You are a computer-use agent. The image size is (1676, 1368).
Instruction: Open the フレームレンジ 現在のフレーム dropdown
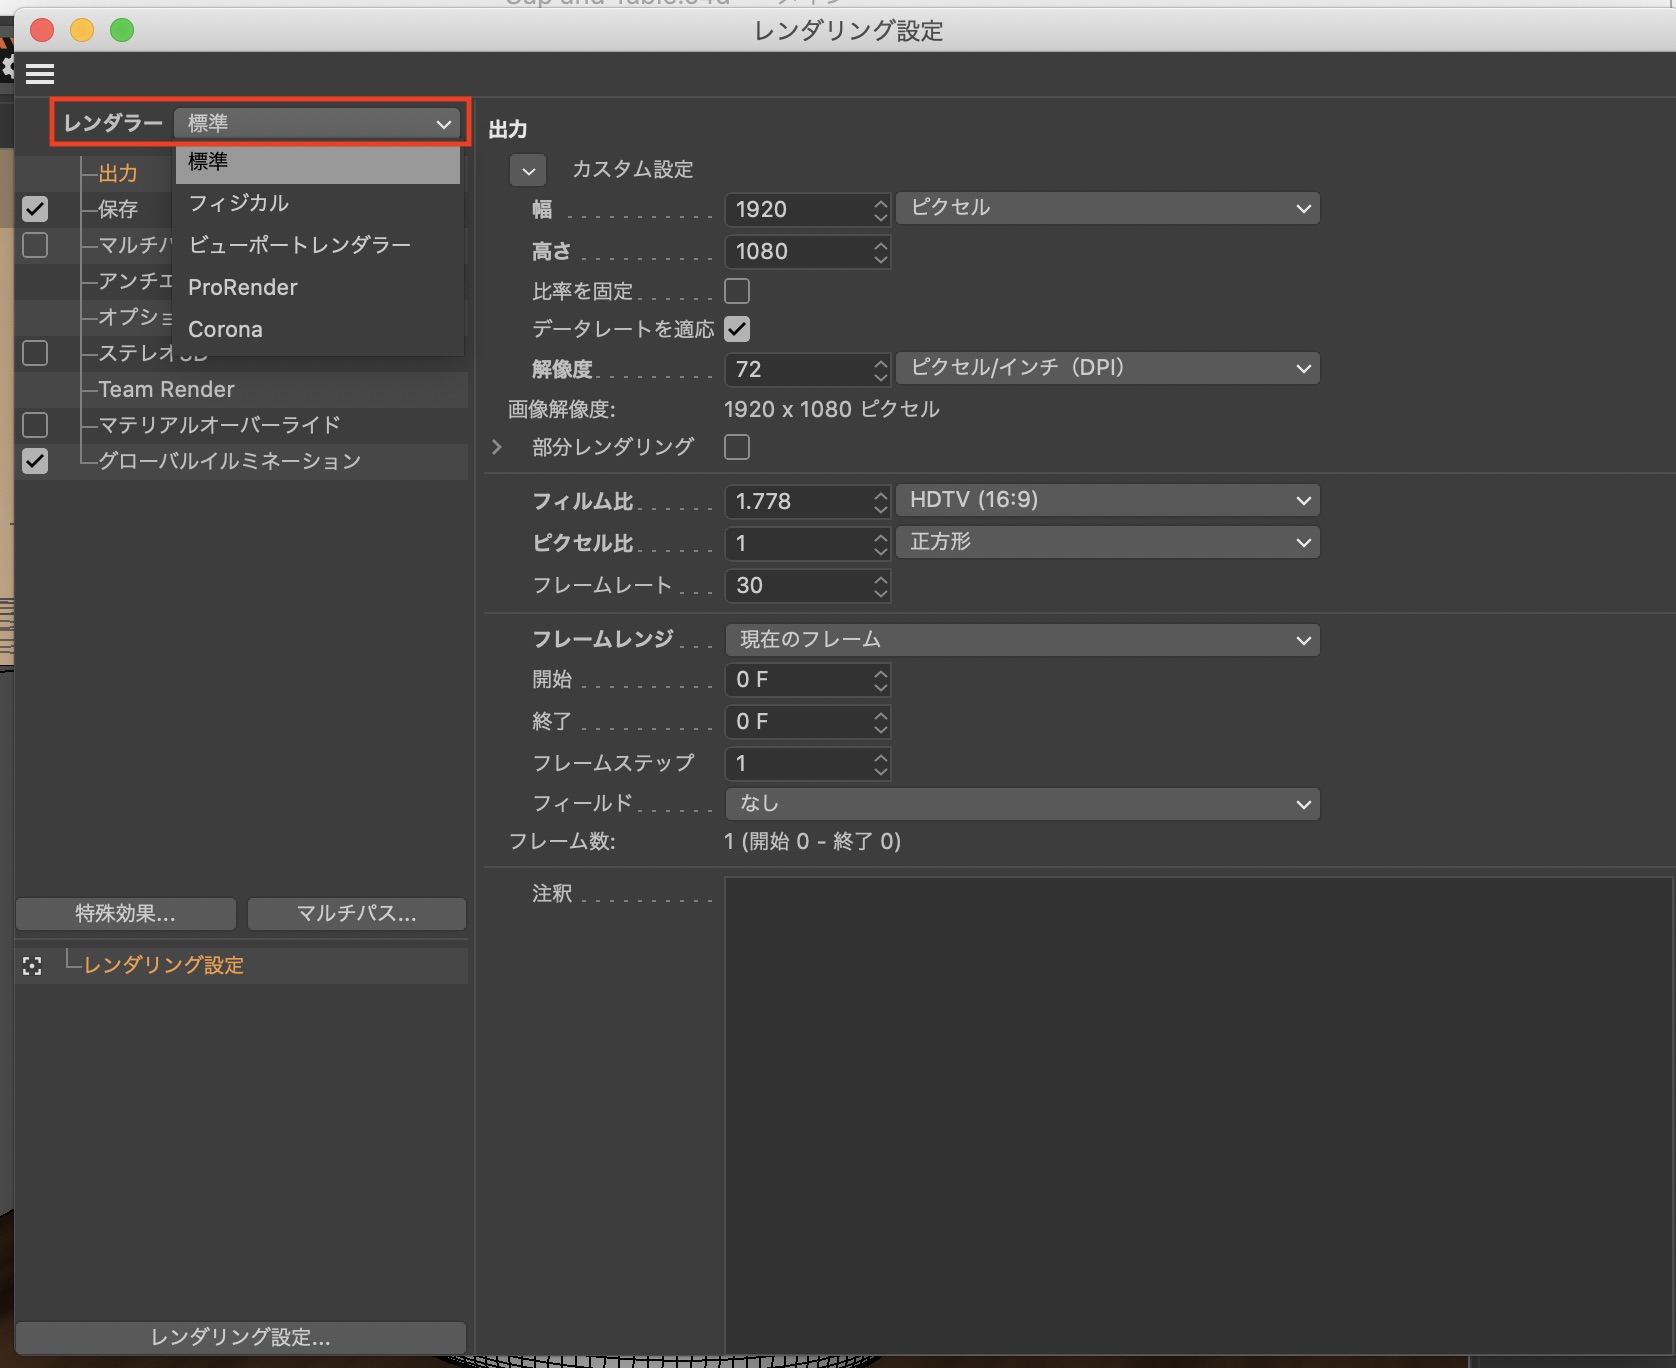pos(1021,640)
